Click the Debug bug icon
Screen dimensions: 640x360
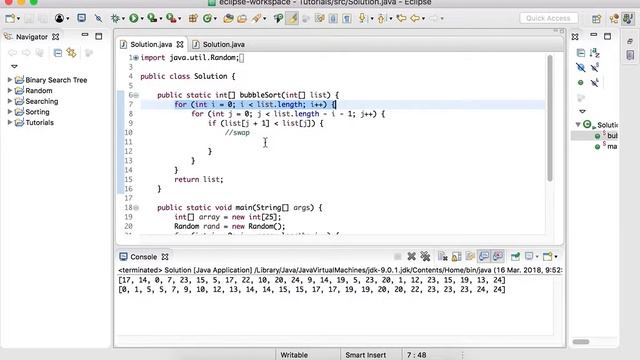coord(116,18)
